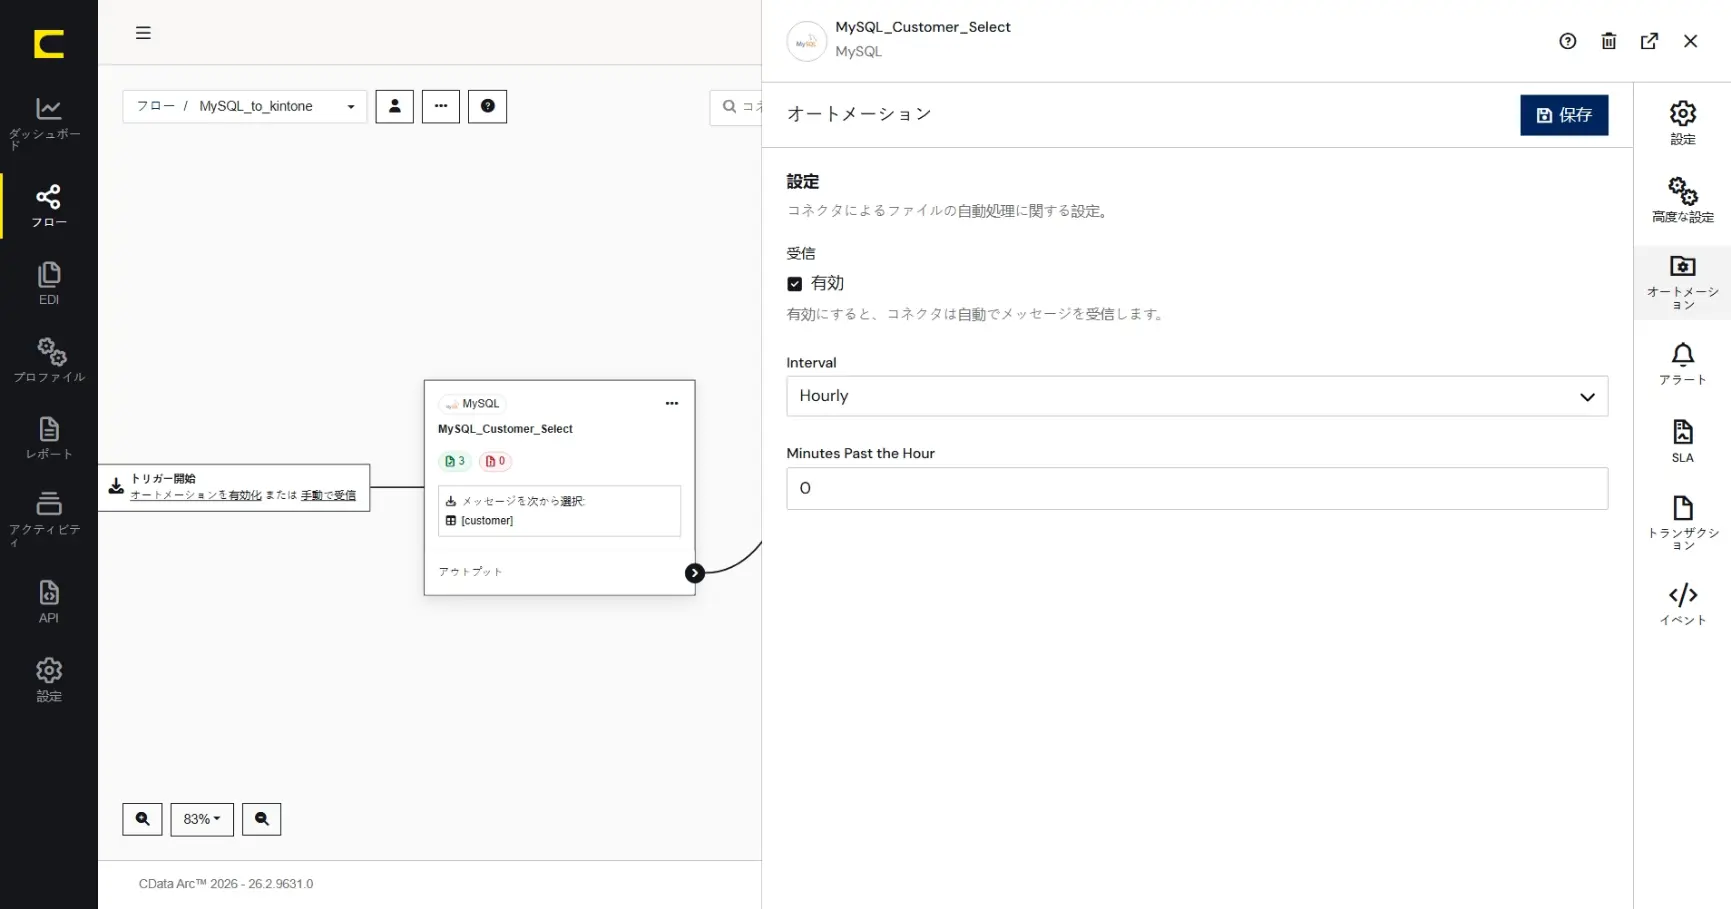Zoom in on the flow canvas

[142, 819]
